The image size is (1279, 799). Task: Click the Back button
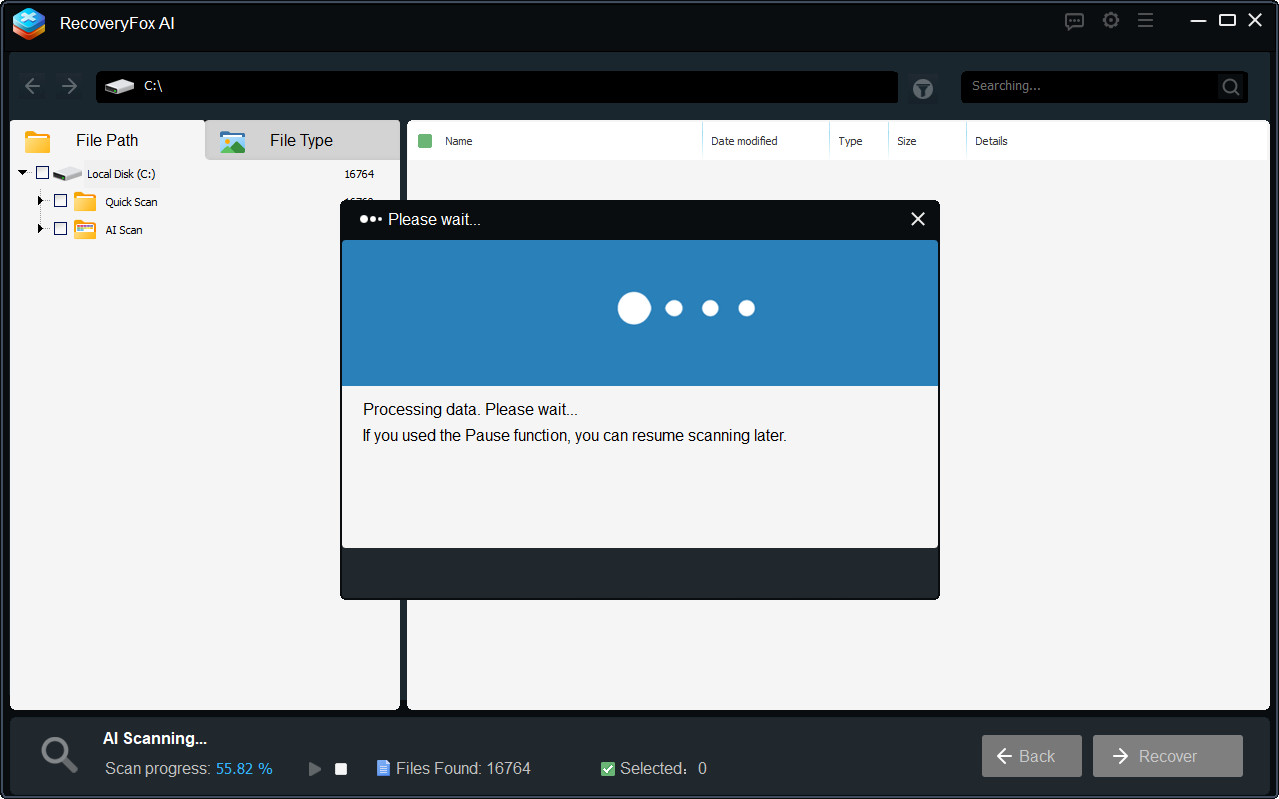pyautogui.click(x=1032, y=756)
